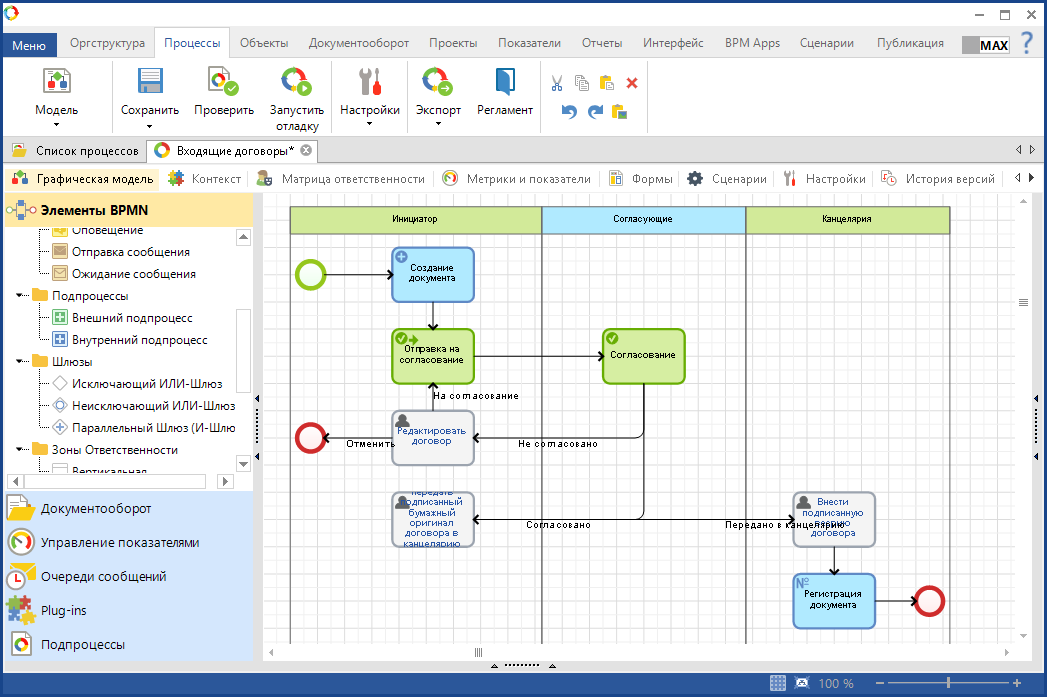This screenshot has width=1047, height=697.
Task: Select the Согласование task on the diagram
Action: 643,356
